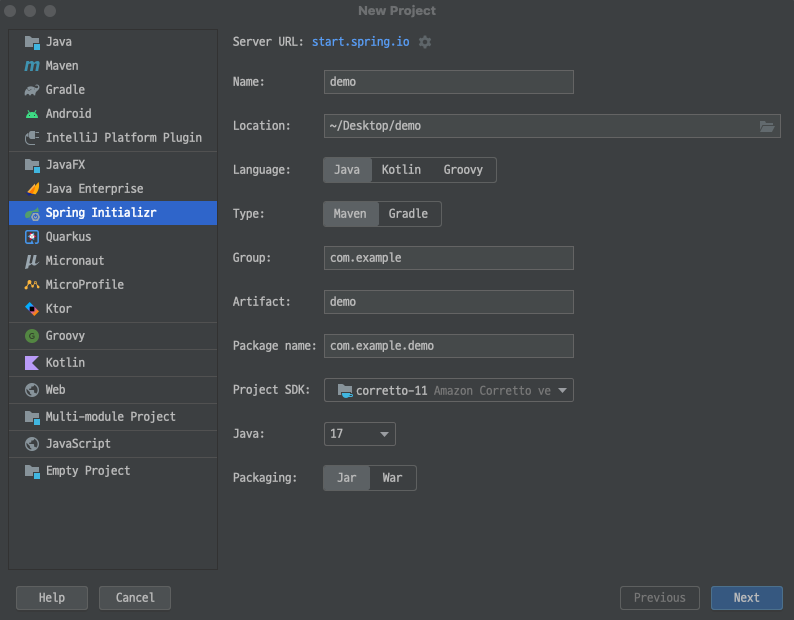Select the Quarkus icon
Screen dimensions: 794x620
click(x=32, y=237)
